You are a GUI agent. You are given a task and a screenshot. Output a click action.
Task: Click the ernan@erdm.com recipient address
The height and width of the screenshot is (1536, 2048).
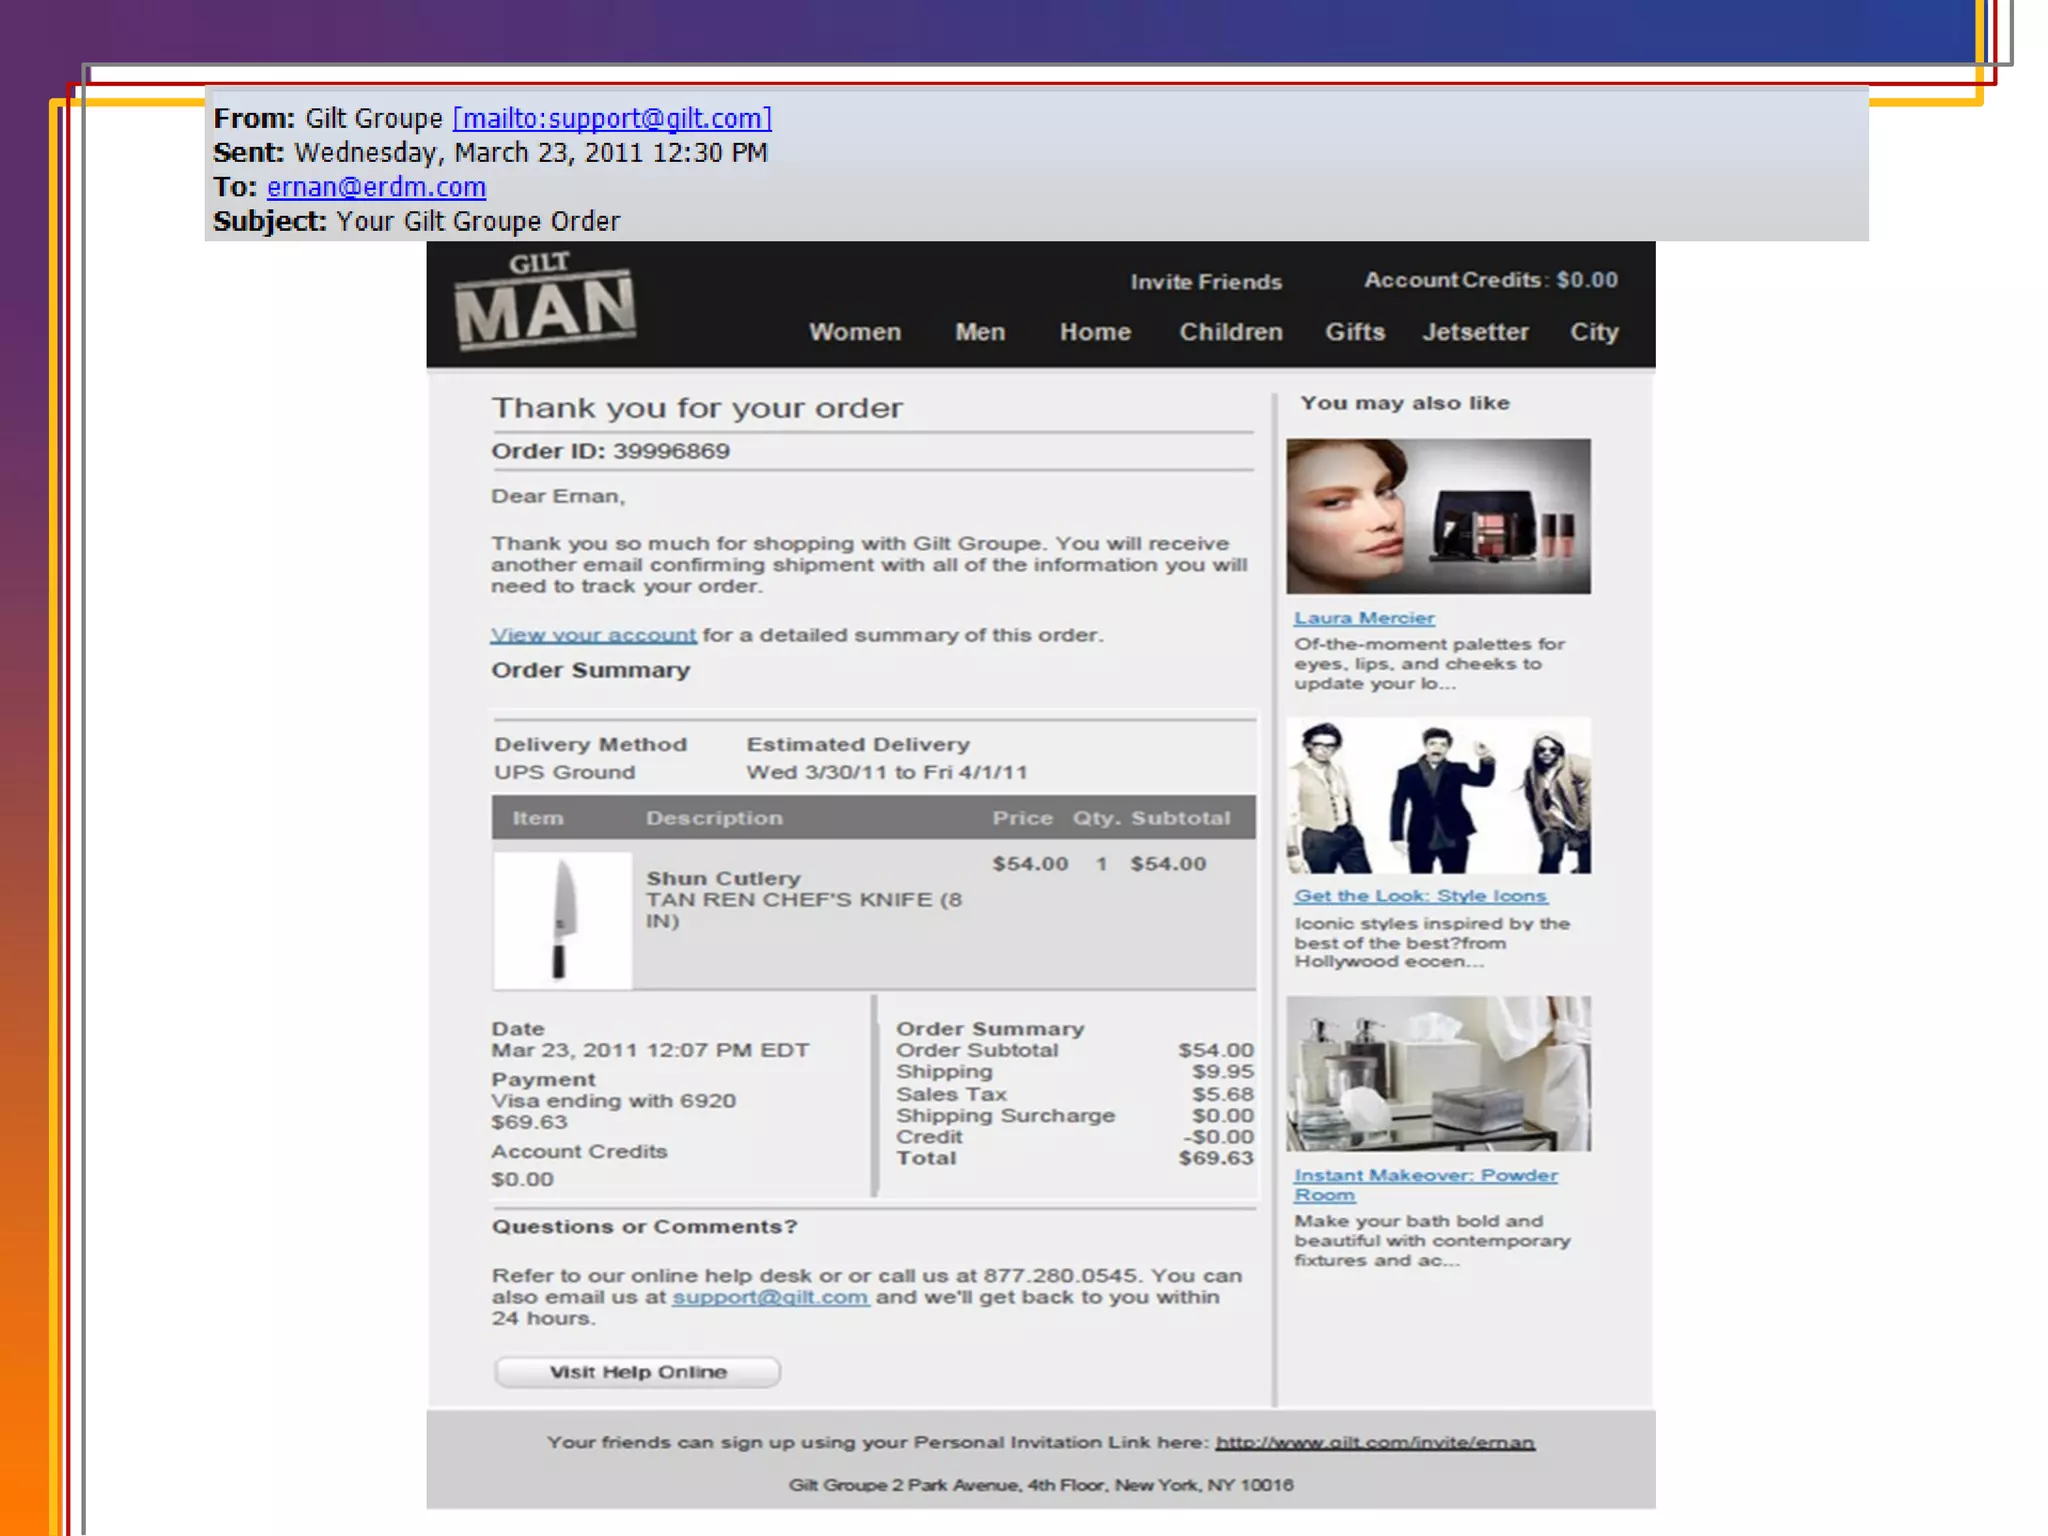376,187
